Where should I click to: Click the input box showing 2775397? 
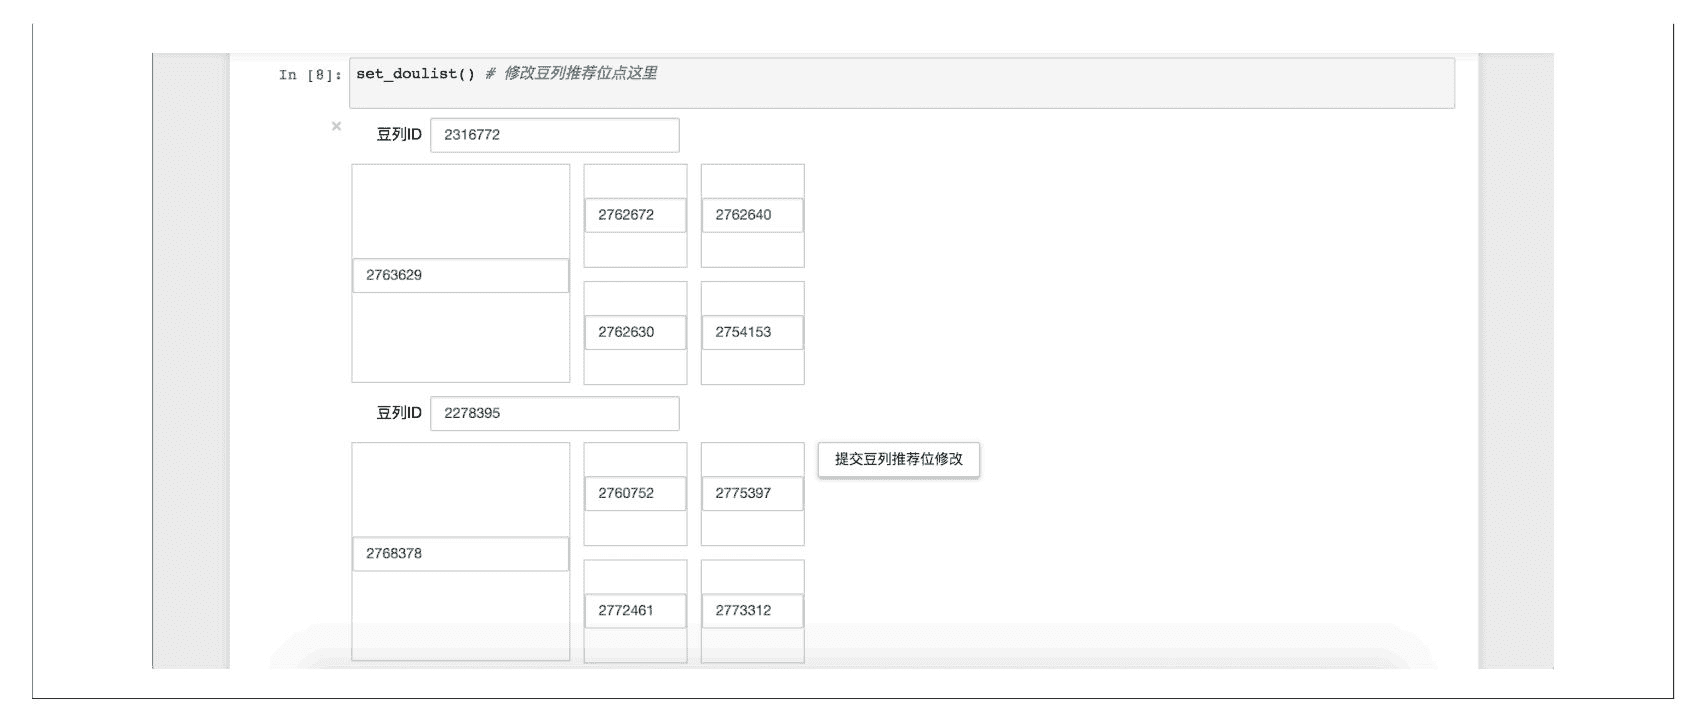pos(752,493)
